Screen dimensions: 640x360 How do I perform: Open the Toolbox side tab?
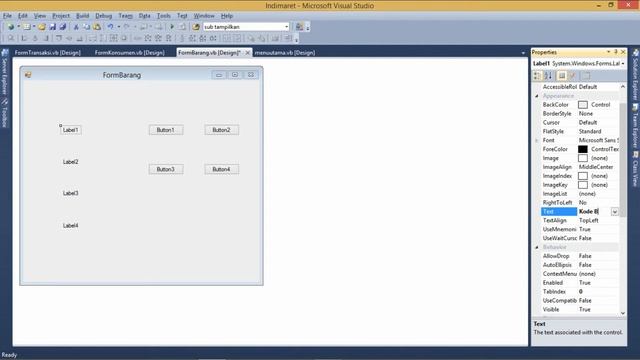pos(4,114)
